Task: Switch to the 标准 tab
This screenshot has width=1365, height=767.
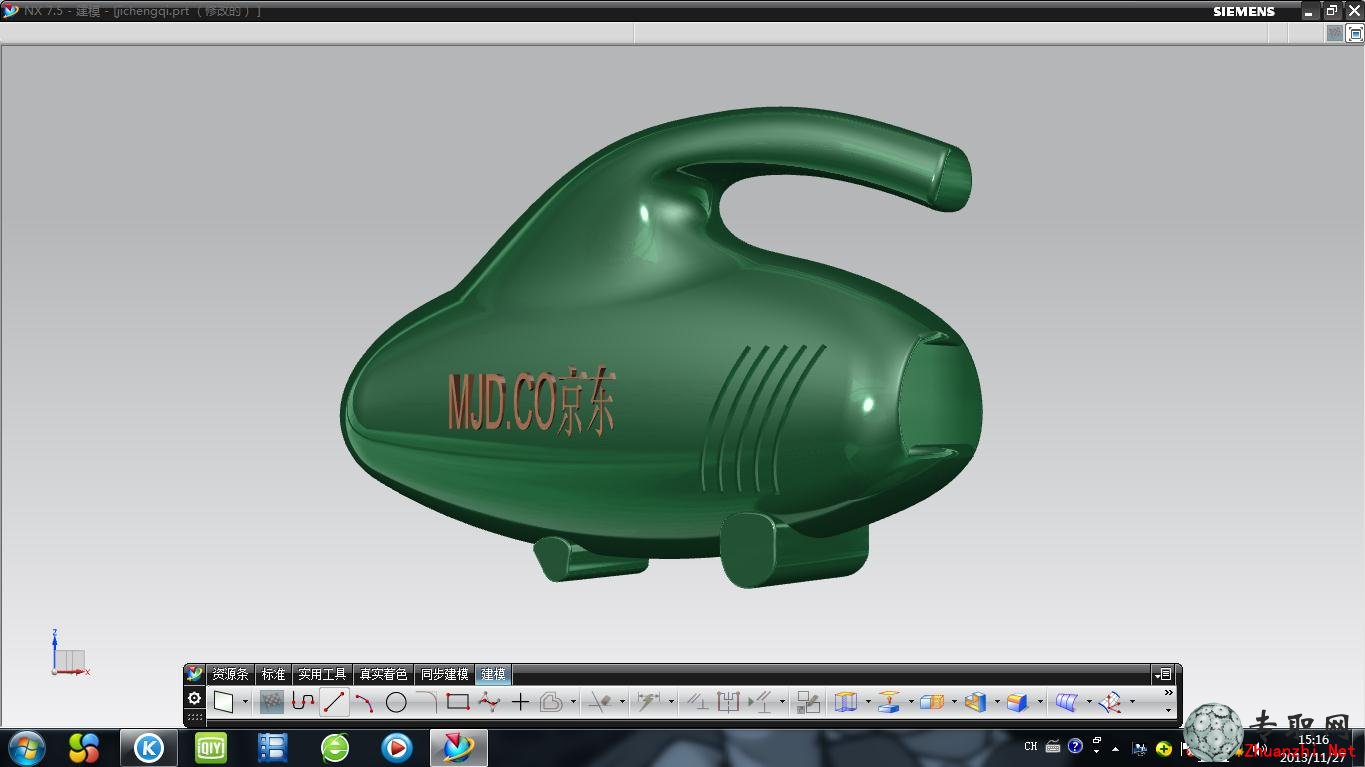Action: point(274,675)
